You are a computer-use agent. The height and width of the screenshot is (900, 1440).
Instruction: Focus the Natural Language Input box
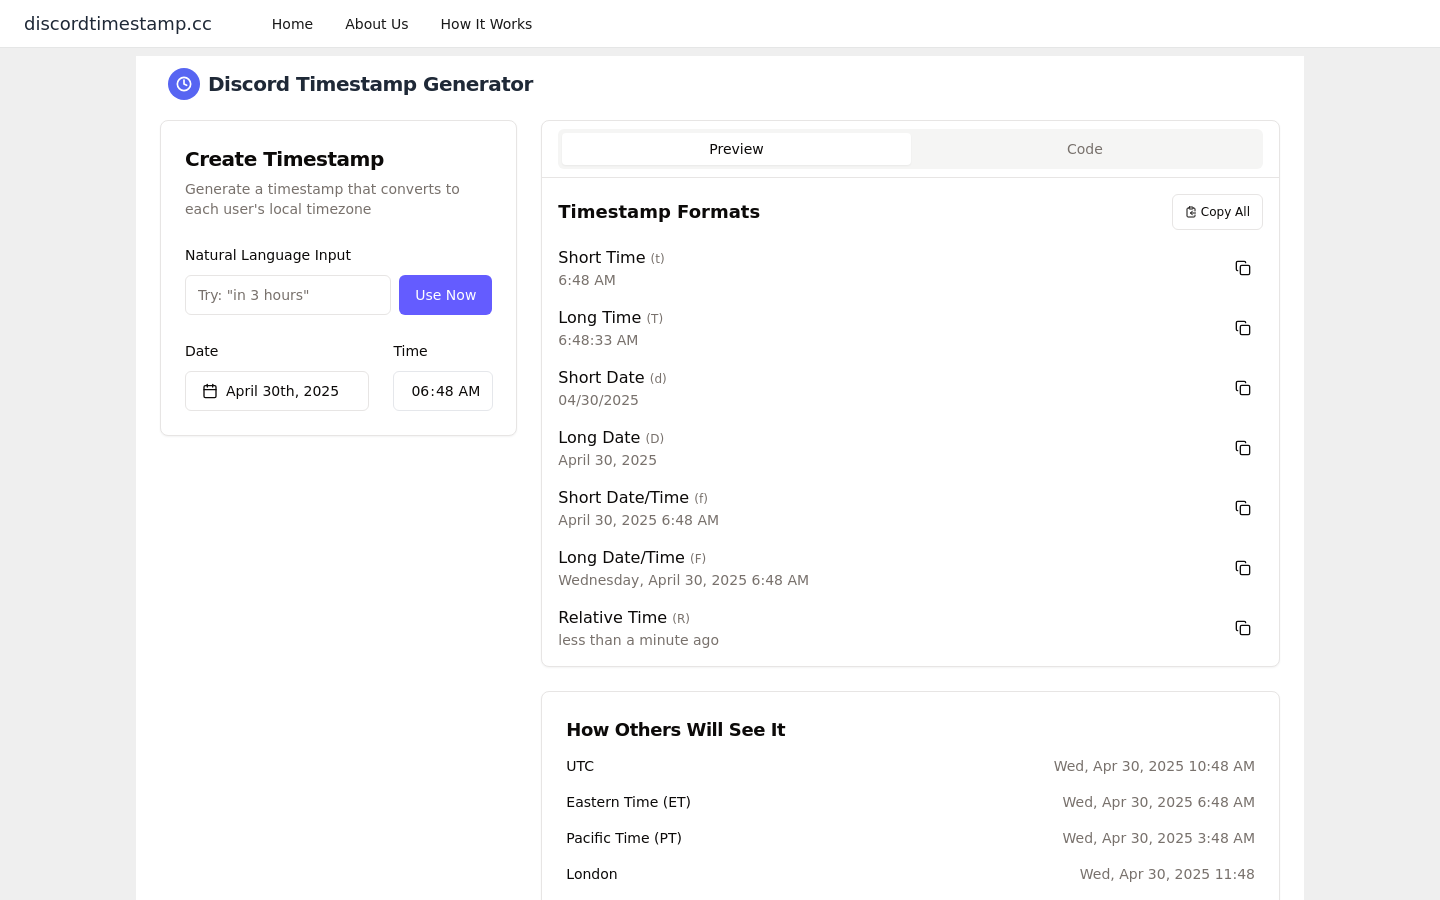tap(288, 295)
